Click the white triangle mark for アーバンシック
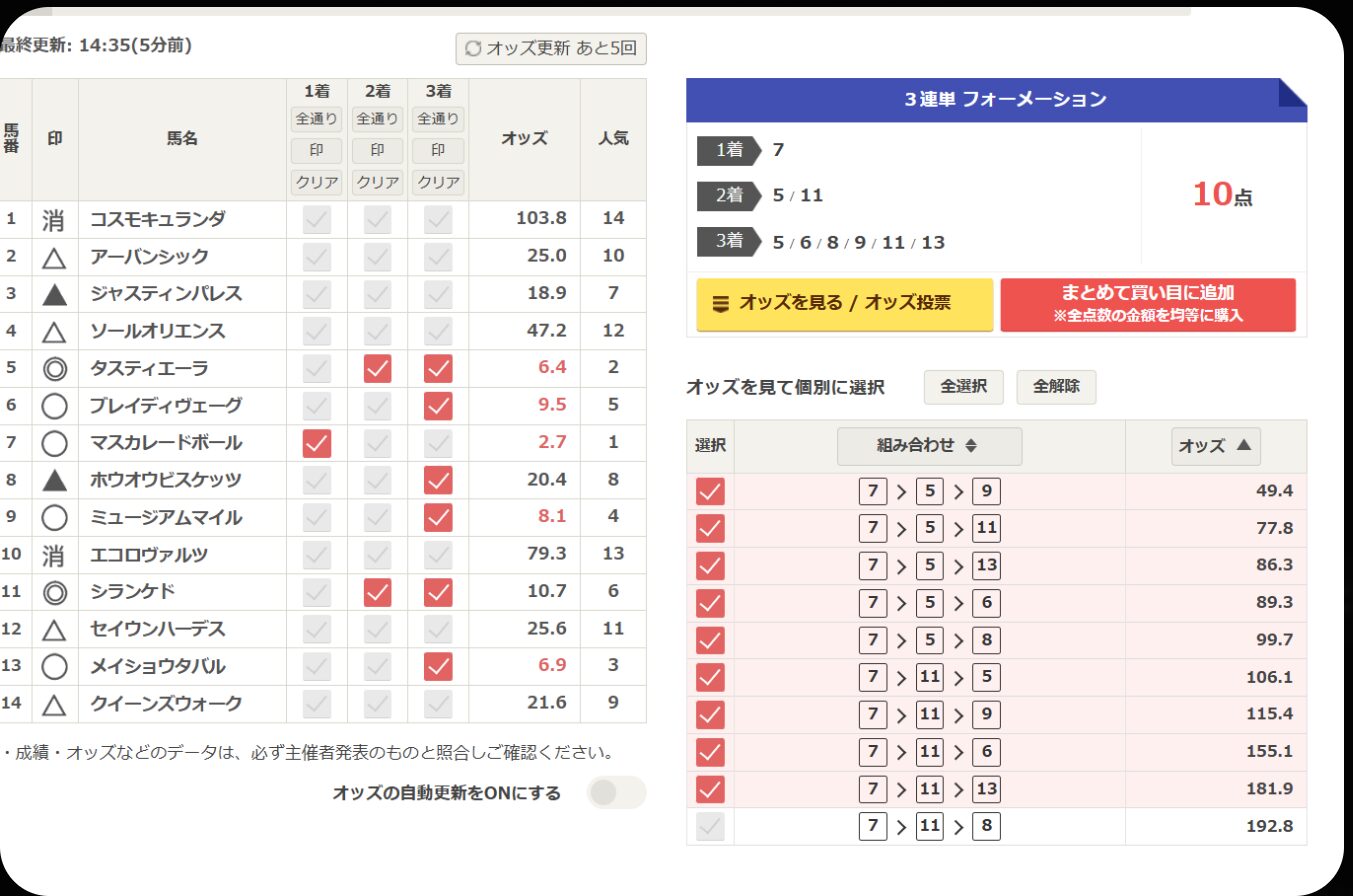1353x896 pixels. tap(55, 258)
